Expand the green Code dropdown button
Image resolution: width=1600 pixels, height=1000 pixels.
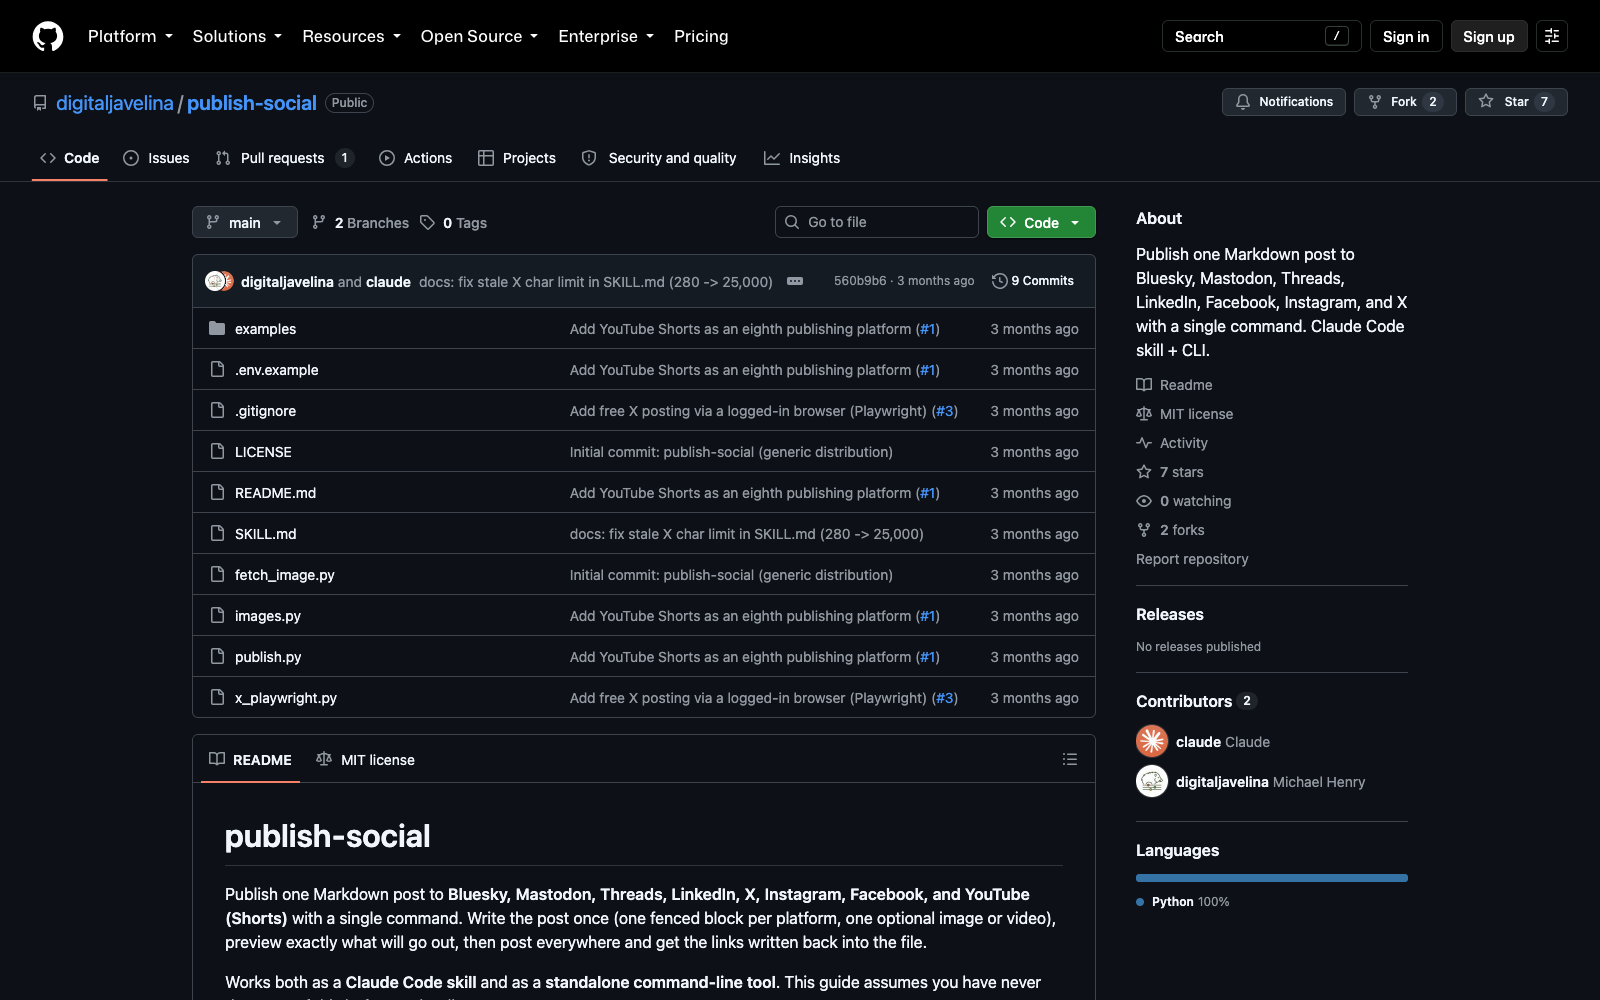point(1041,222)
